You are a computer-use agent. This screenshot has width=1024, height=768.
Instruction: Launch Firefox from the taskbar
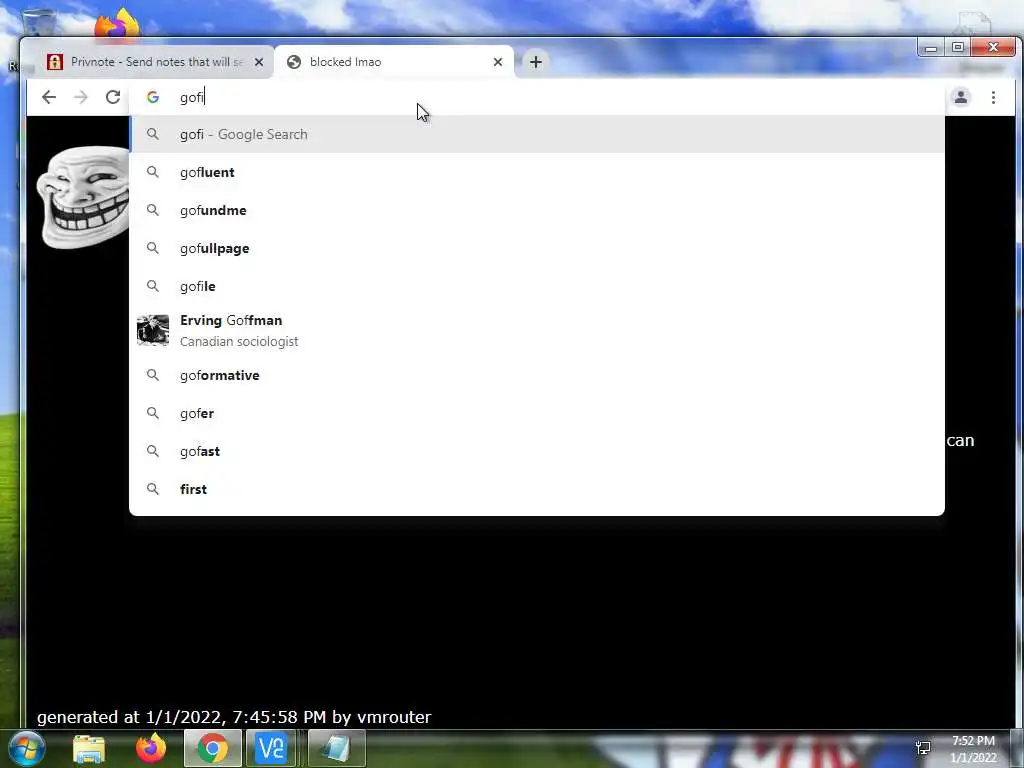click(151, 748)
